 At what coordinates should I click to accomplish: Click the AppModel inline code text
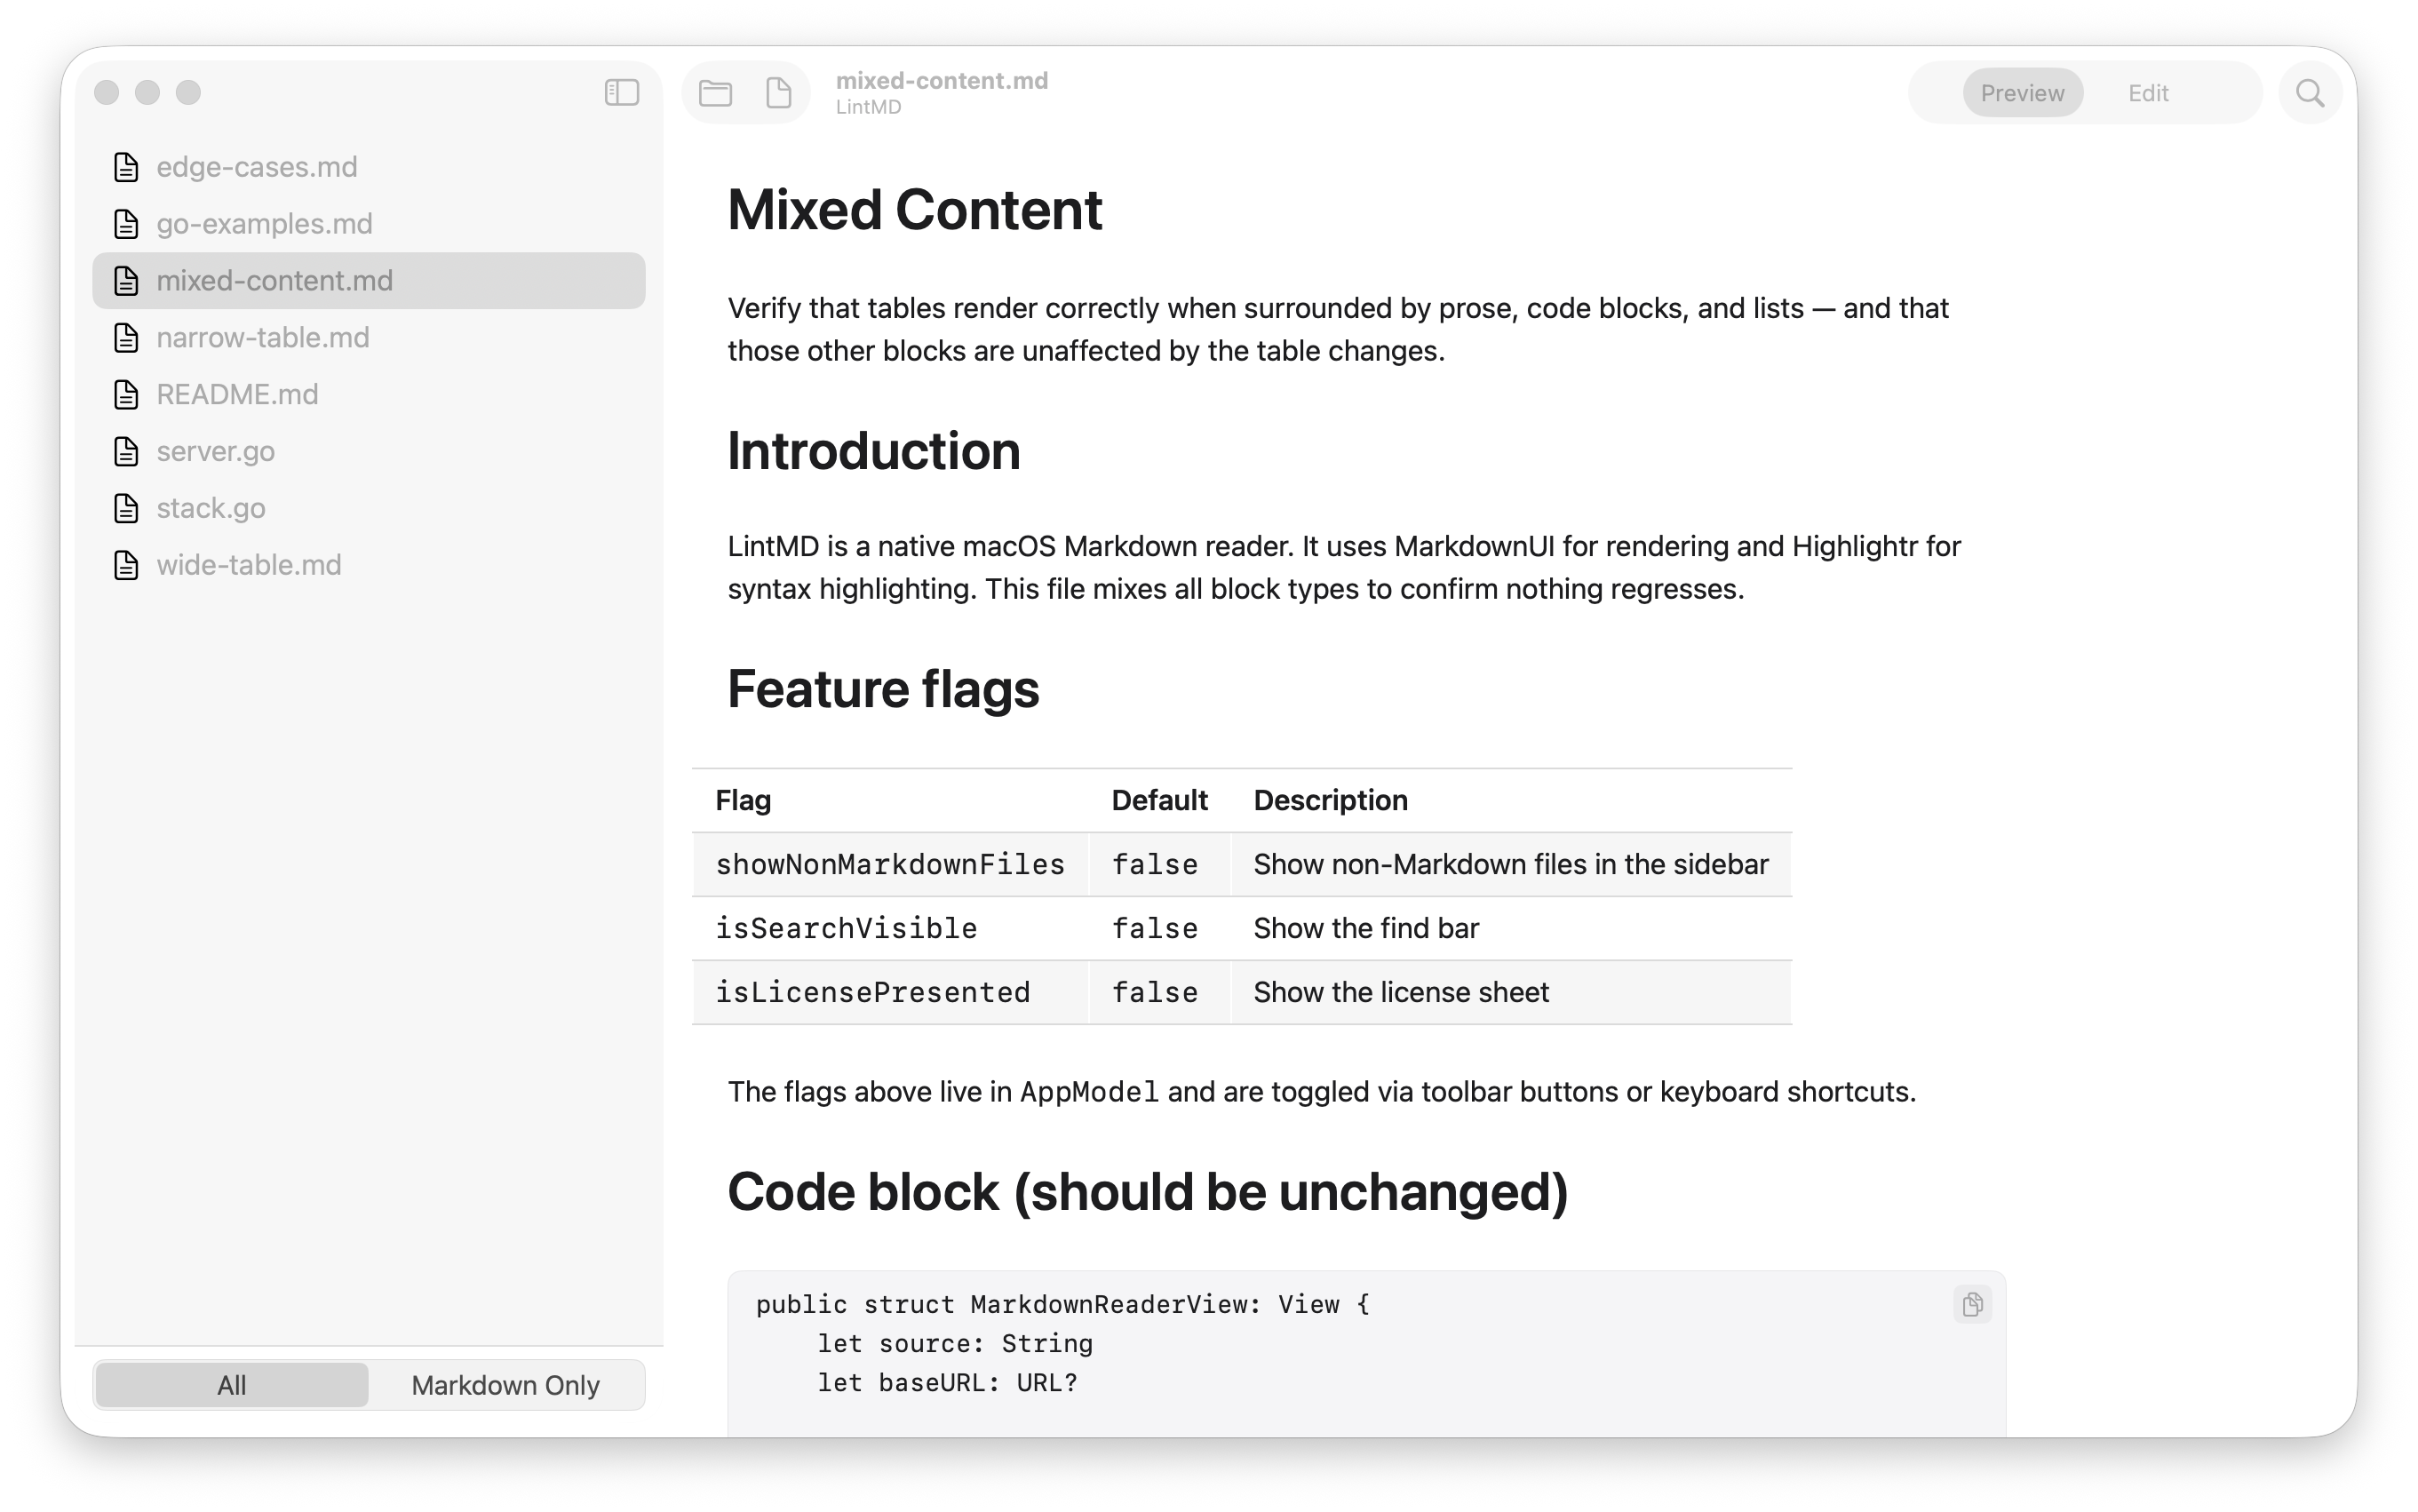(1089, 1092)
